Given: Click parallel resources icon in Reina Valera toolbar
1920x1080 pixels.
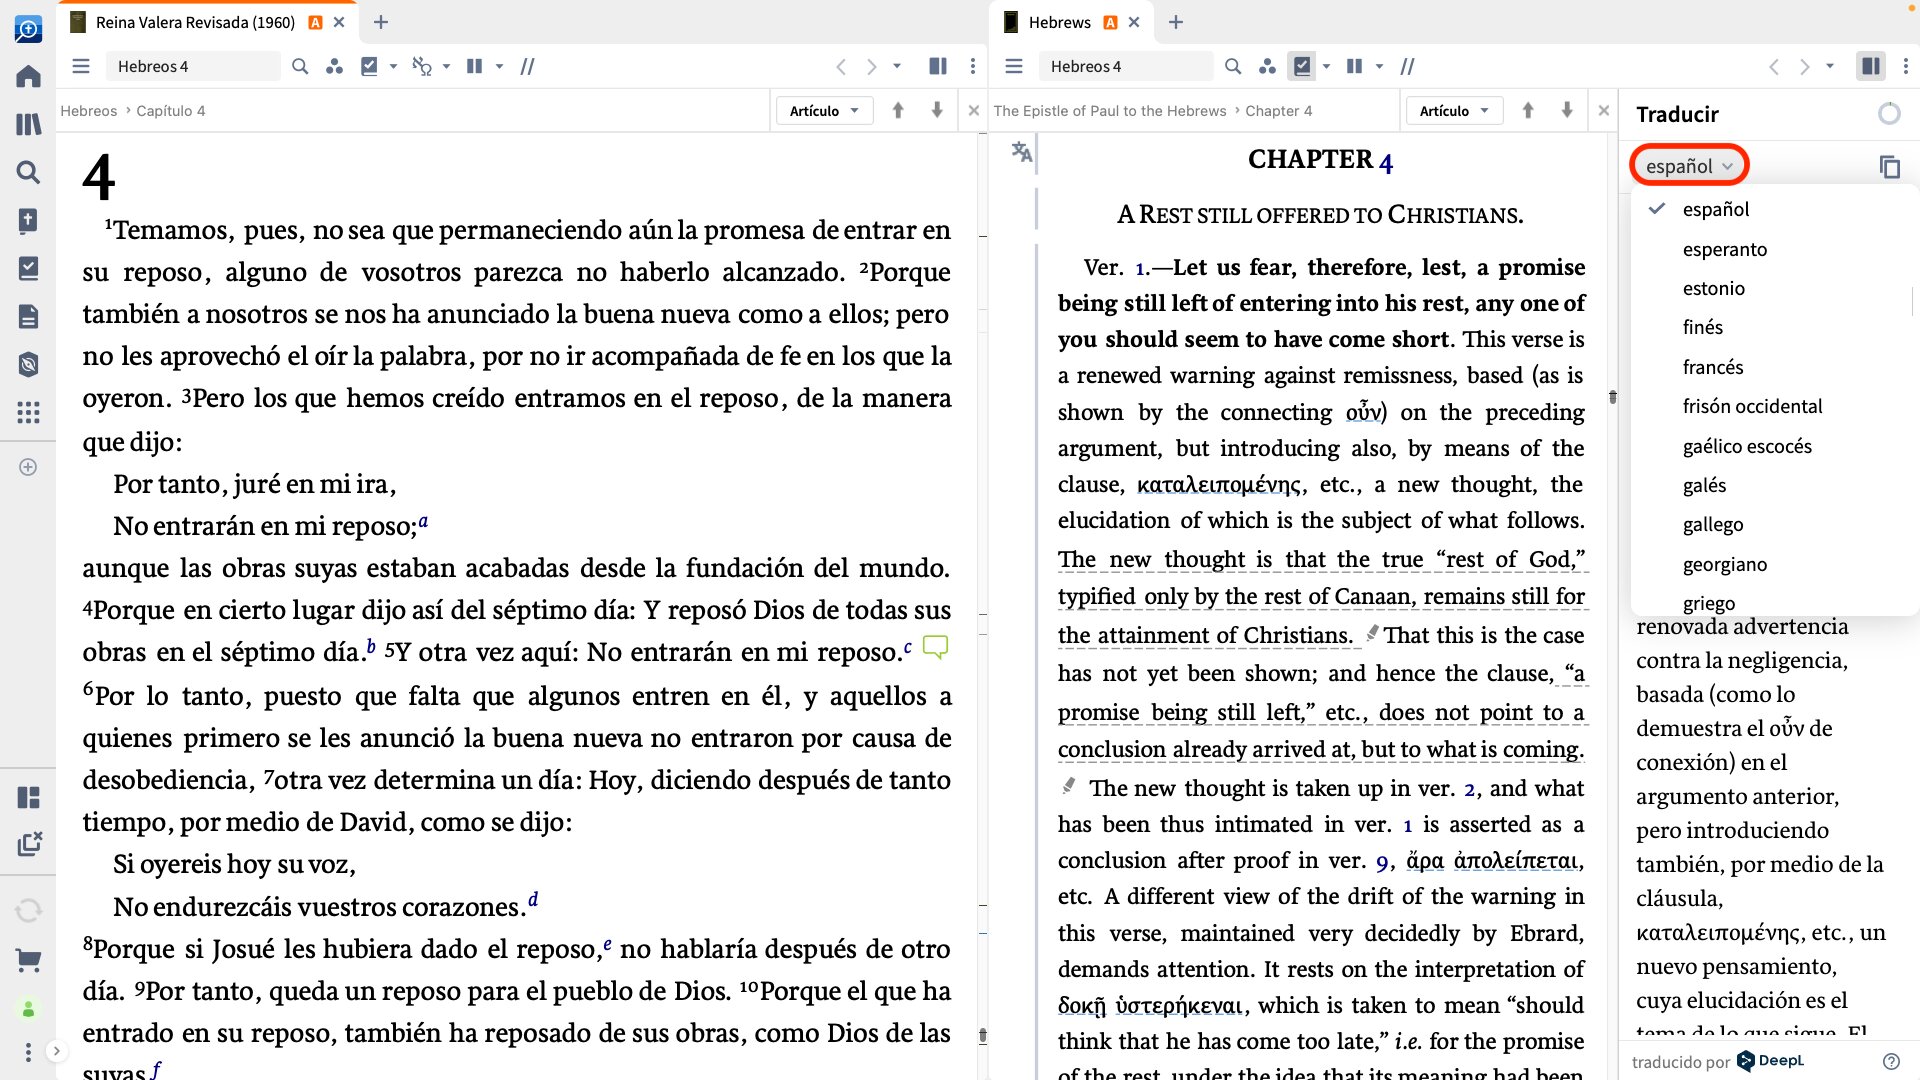Looking at the screenshot, I should 334,66.
